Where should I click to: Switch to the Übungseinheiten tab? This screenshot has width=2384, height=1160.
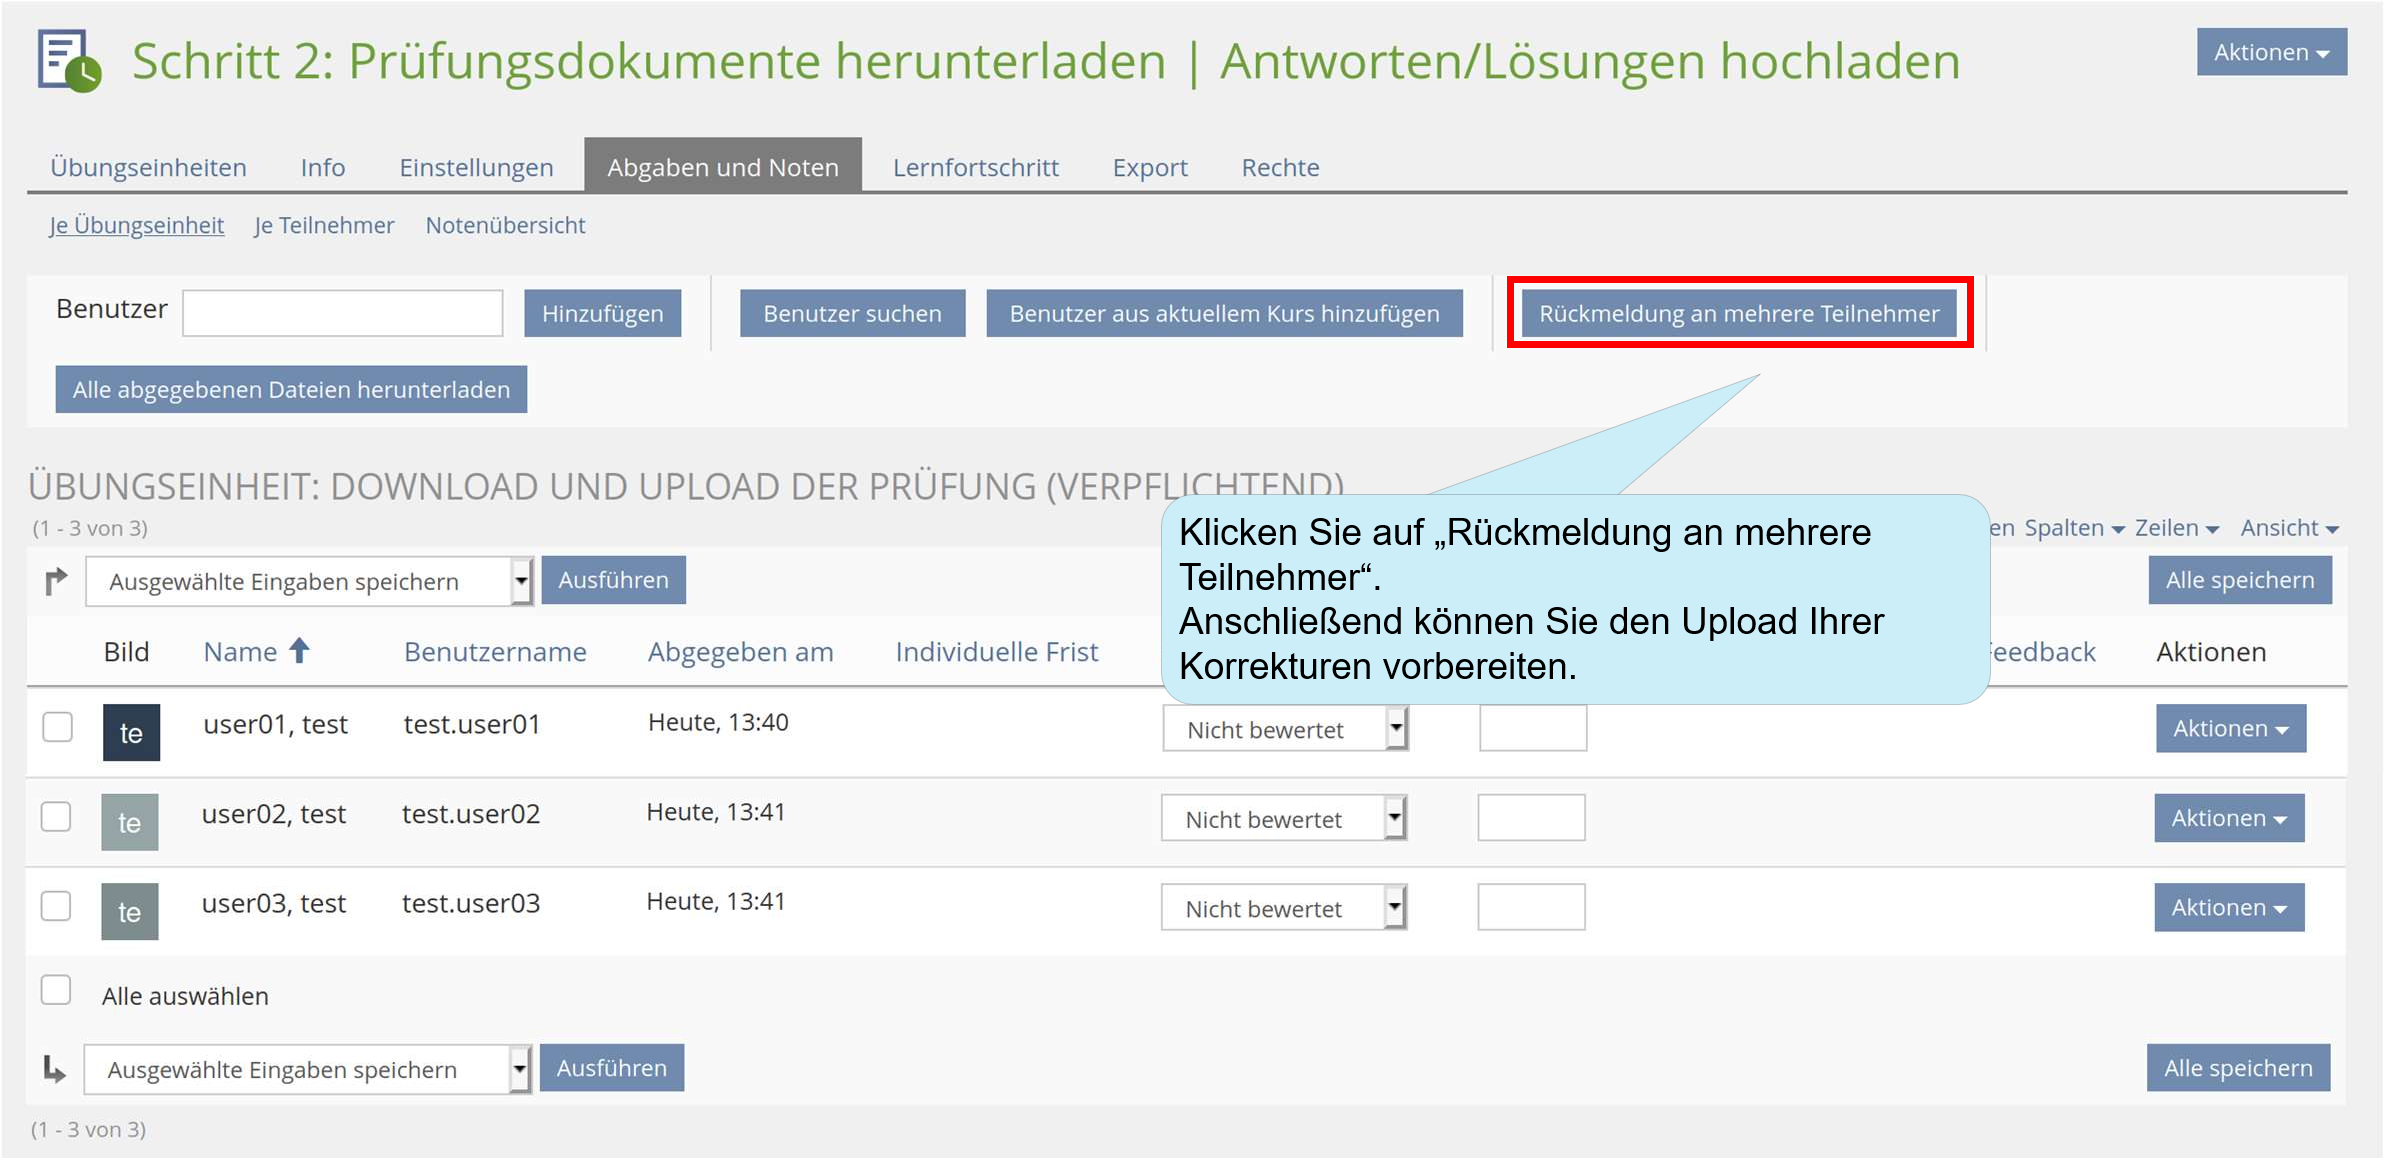coord(149,167)
